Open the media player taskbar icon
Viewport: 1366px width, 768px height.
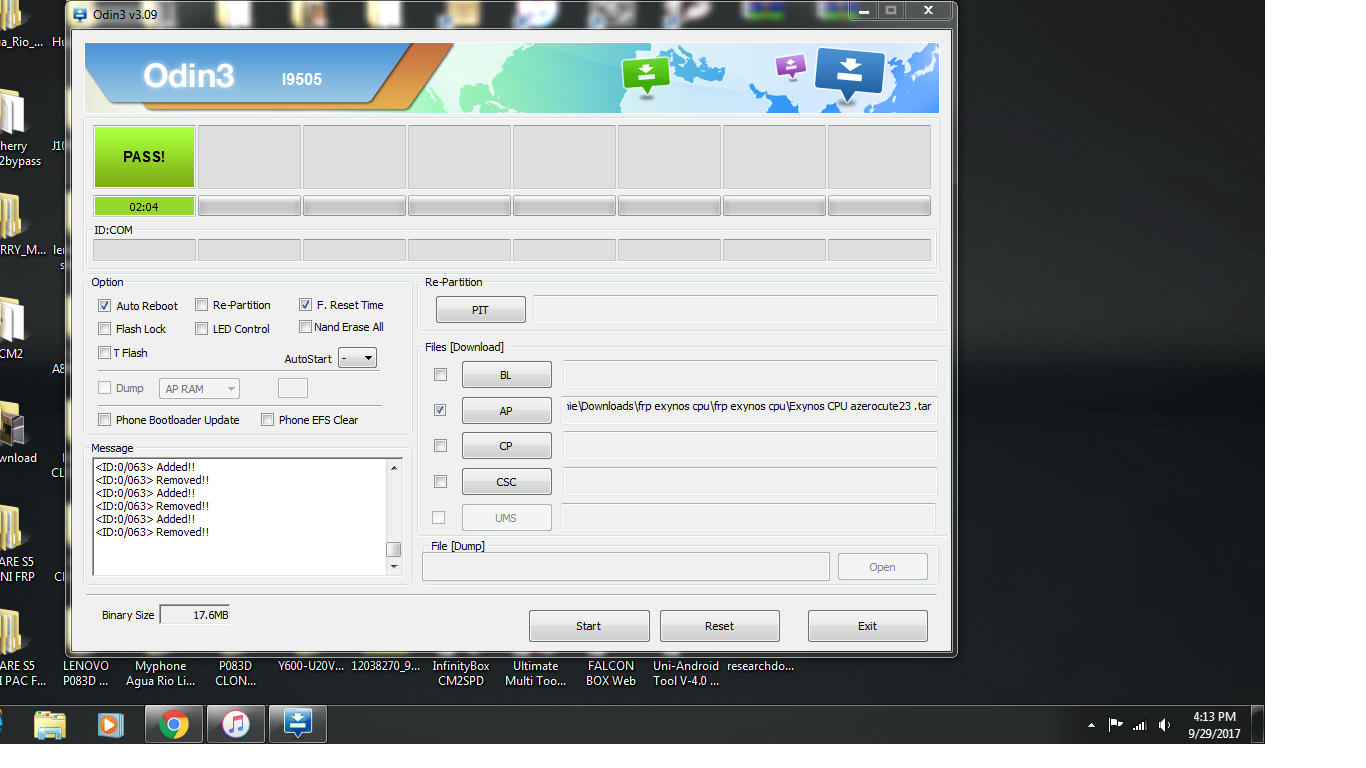point(111,724)
